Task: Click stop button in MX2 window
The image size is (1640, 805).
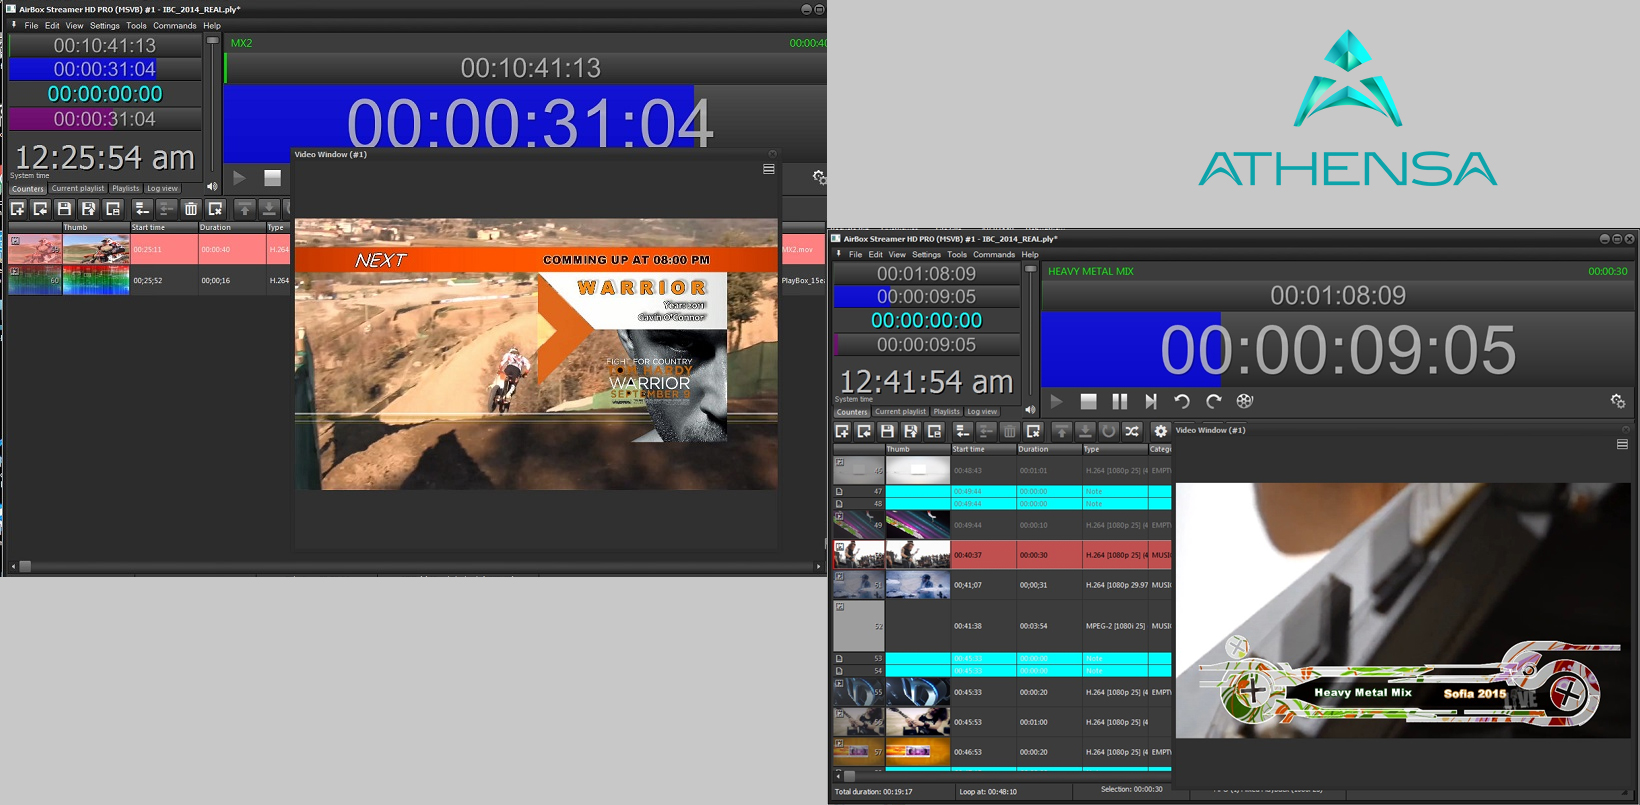Action: [x=272, y=178]
